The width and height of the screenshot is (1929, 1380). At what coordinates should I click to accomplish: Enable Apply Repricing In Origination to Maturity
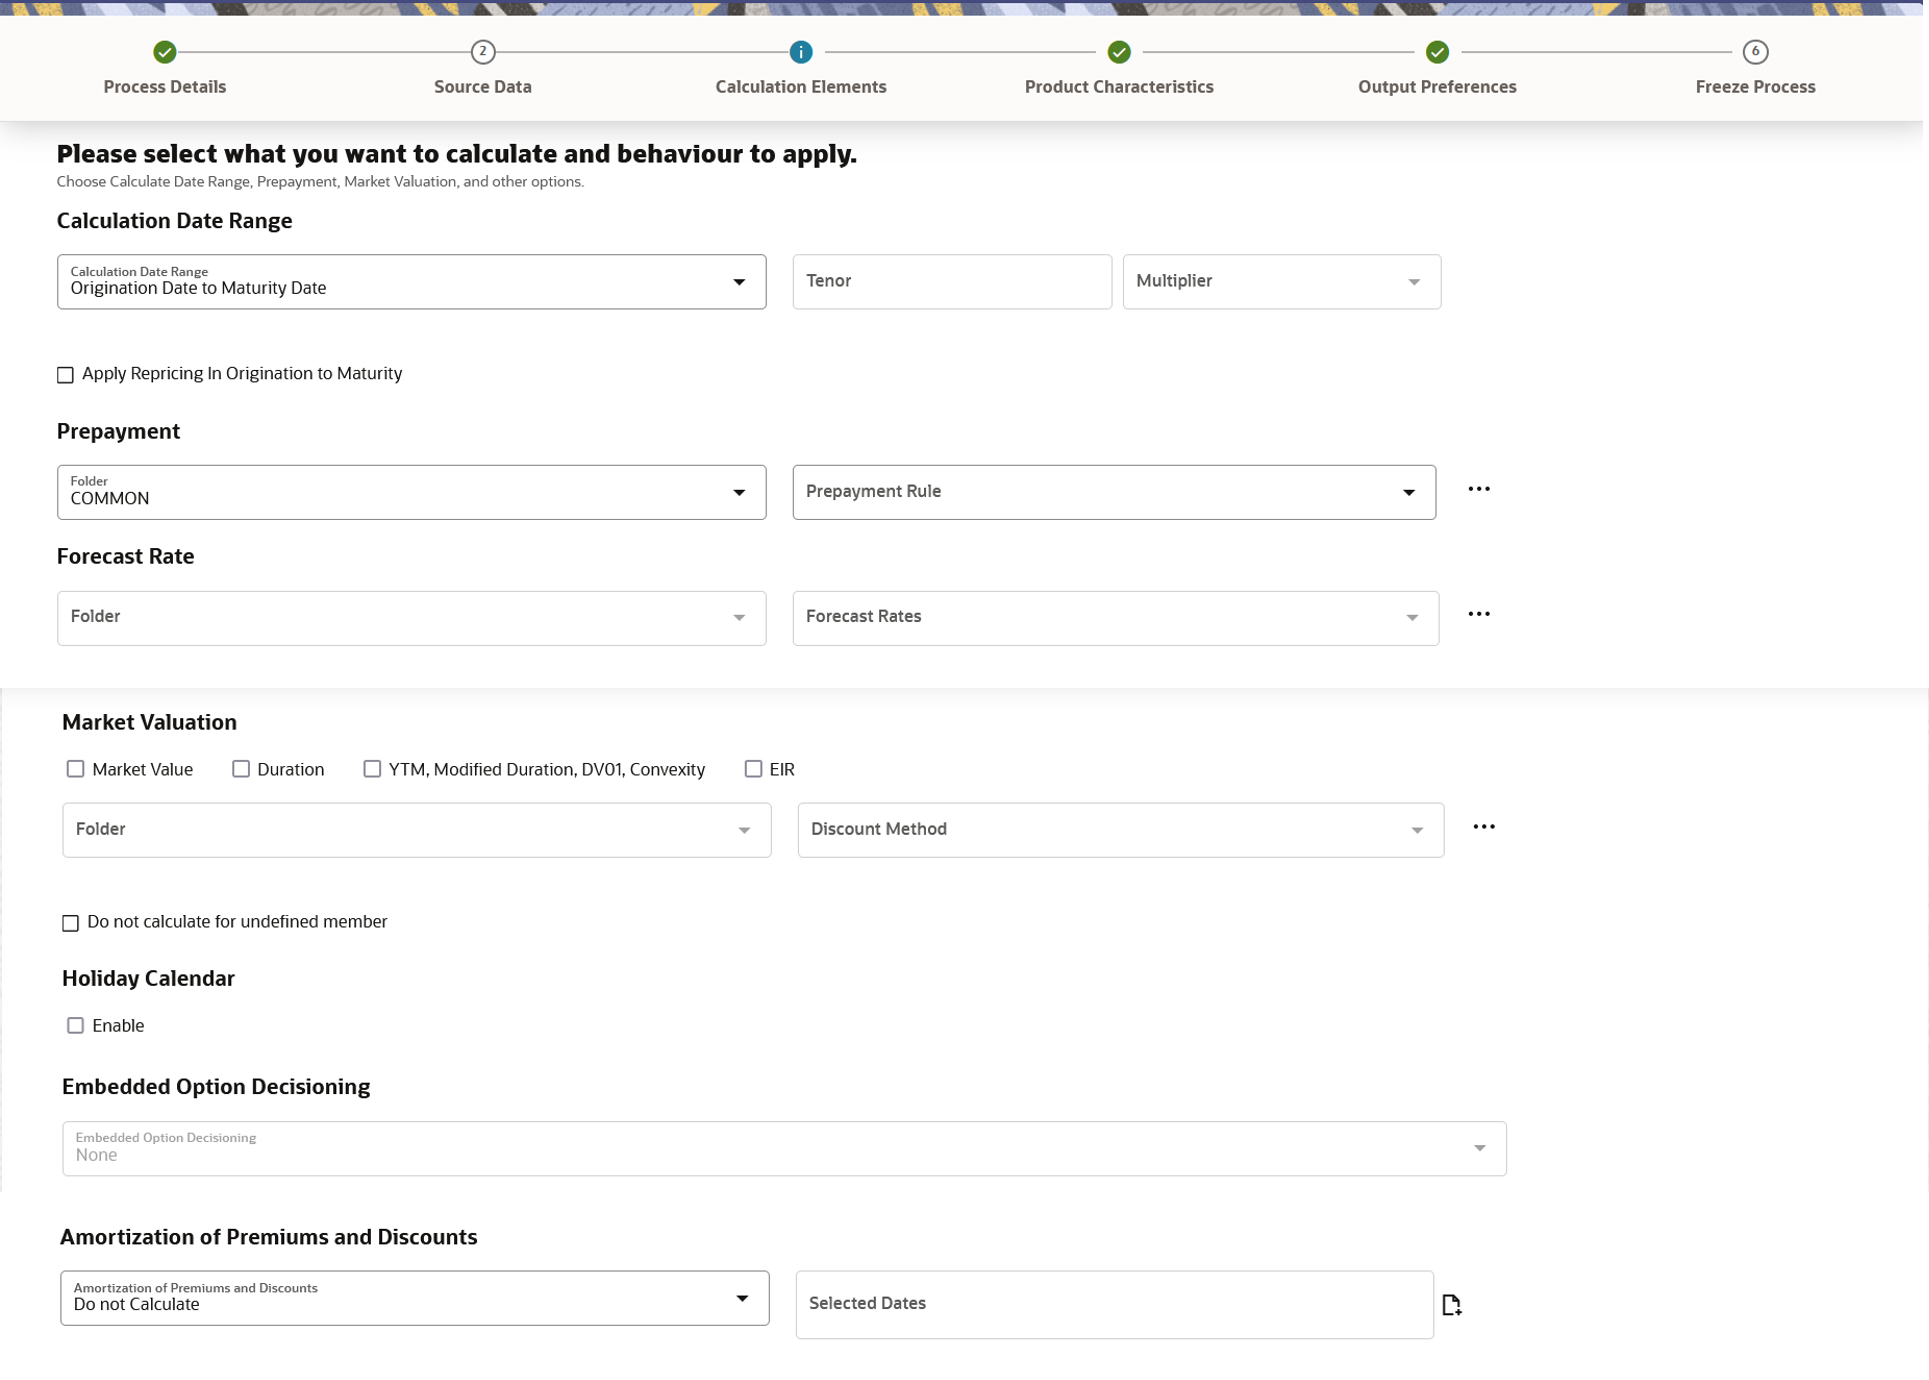[66, 374]
